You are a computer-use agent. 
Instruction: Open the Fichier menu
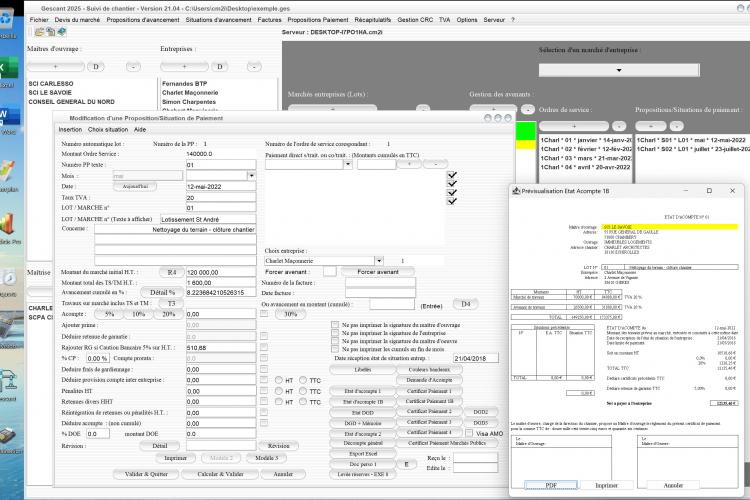tap(39, 20)
